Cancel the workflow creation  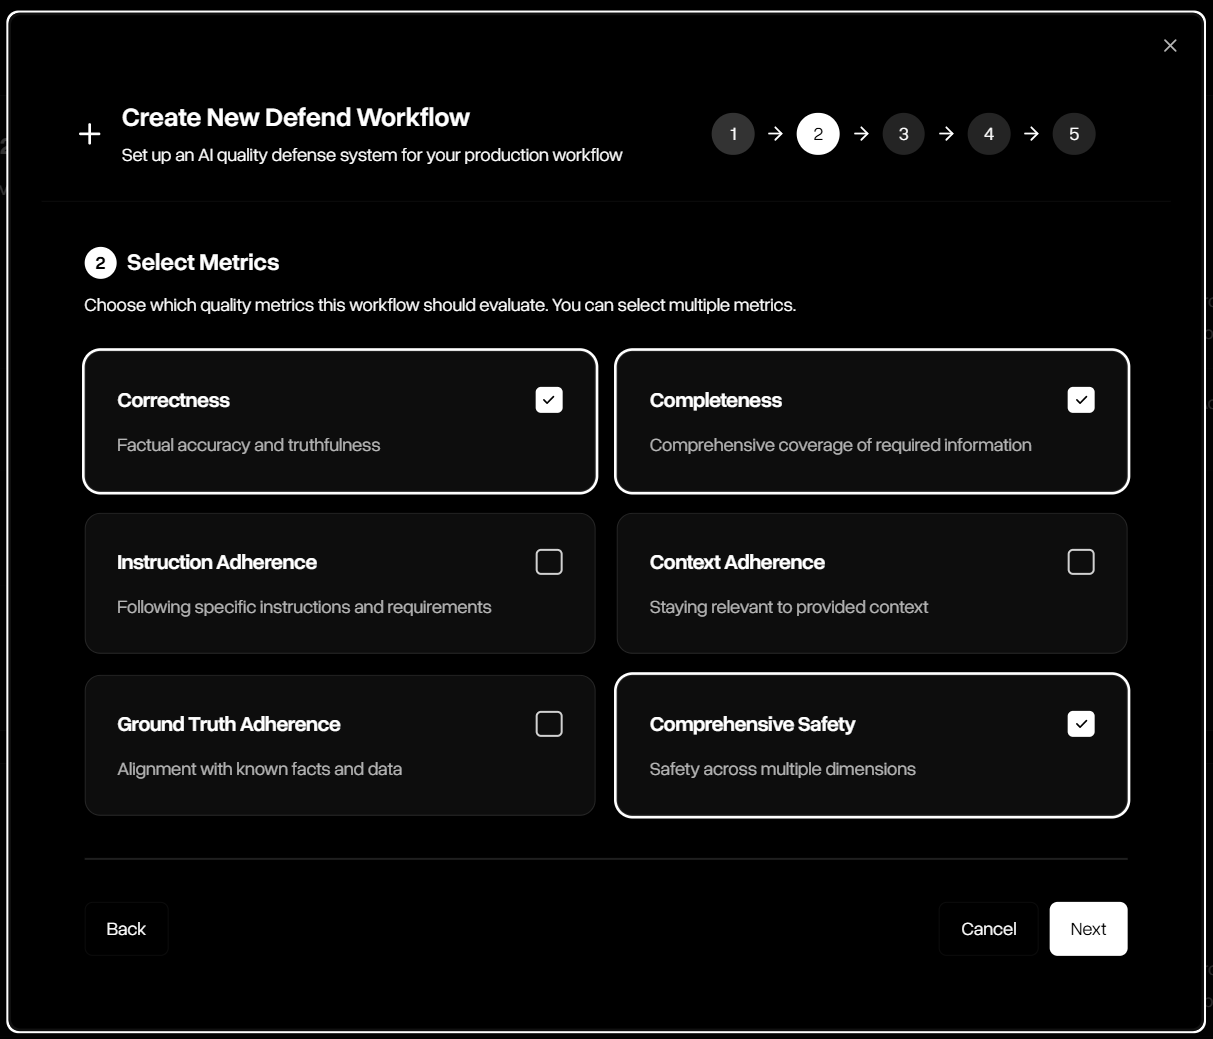tap(988, 928)
